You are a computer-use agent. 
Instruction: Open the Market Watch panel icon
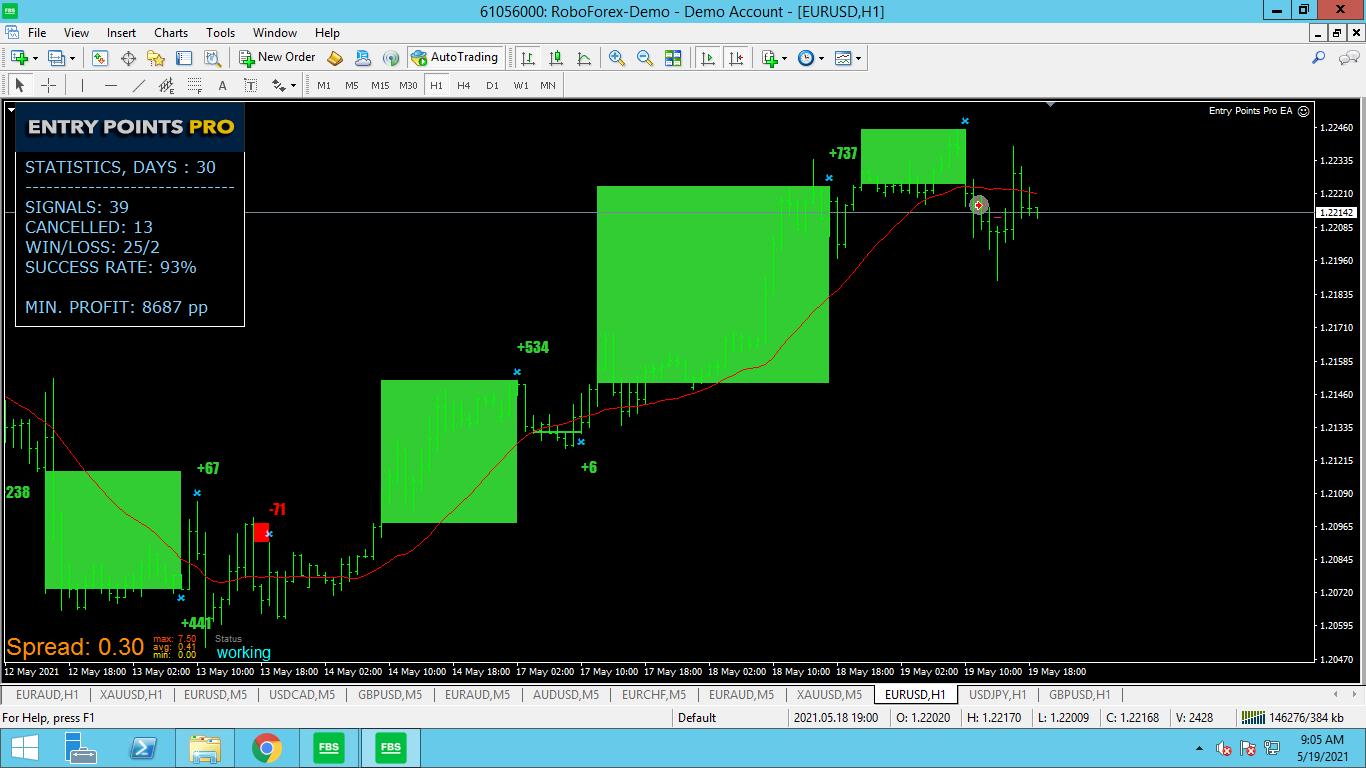(100, 58)
